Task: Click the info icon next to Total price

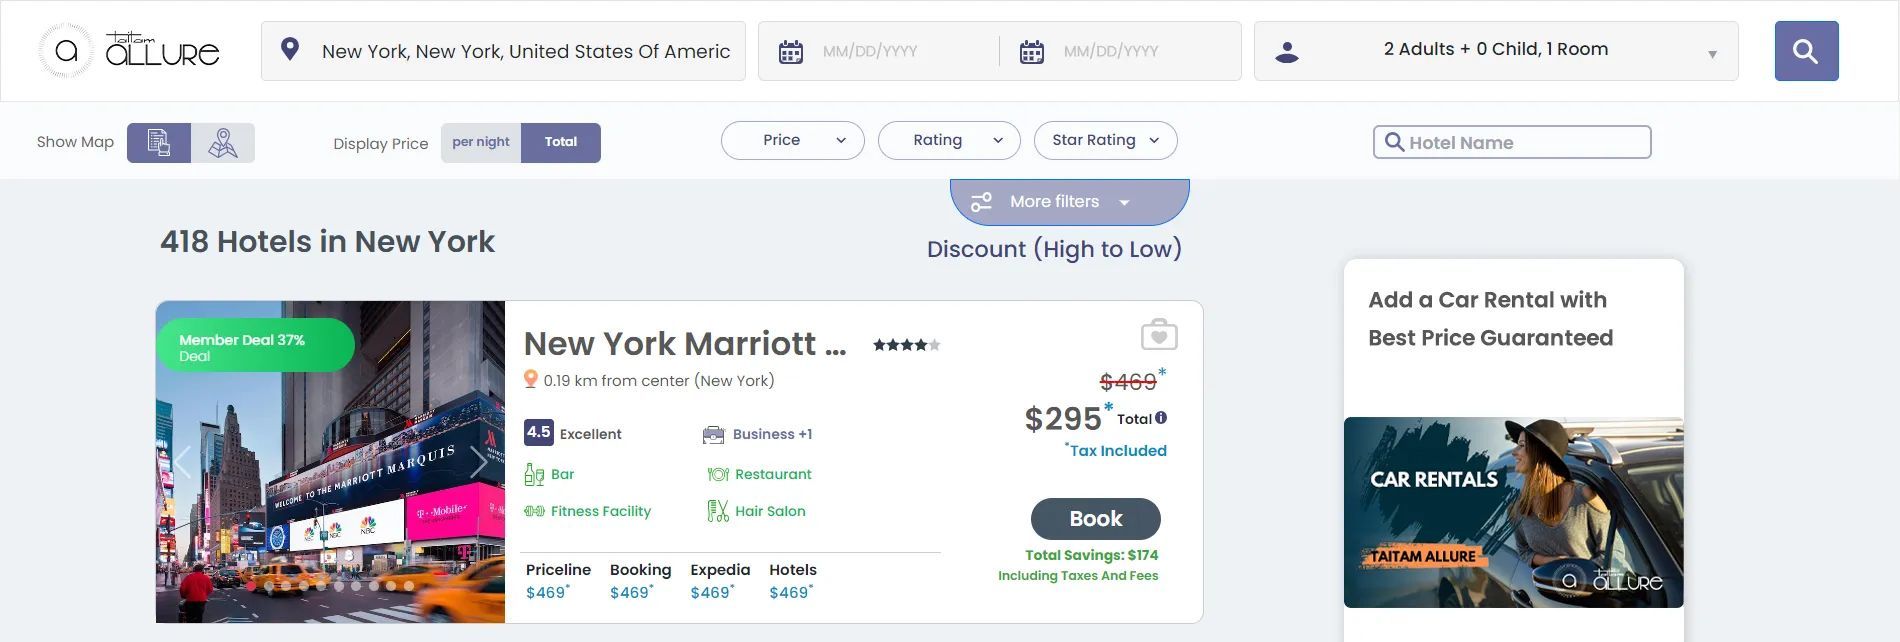Action: pyautogui.click(x=1160, y=419)
